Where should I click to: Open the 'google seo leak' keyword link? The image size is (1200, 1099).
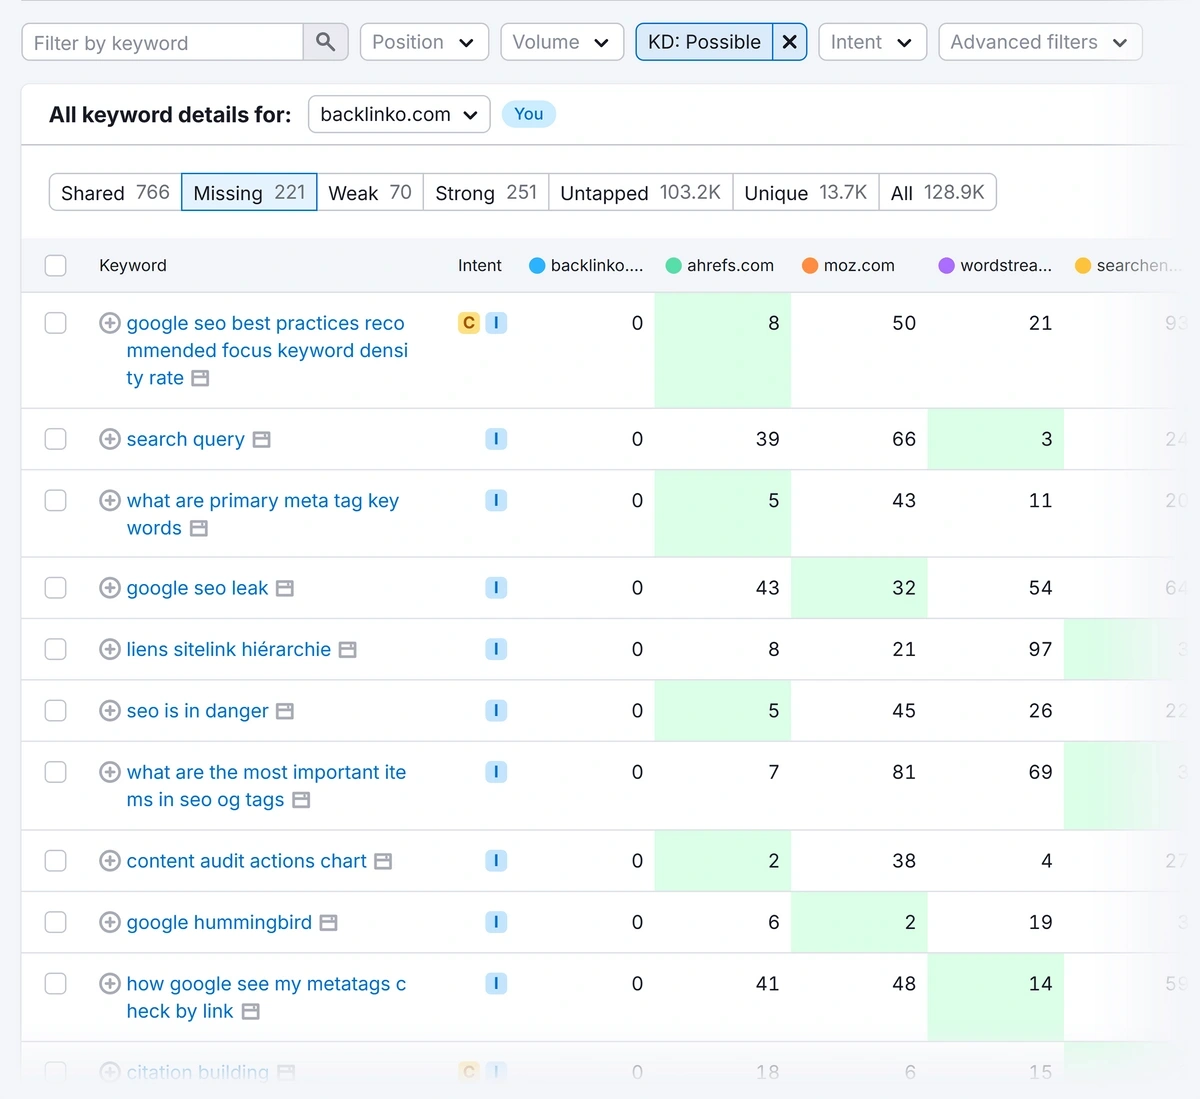tap(197, 588)
